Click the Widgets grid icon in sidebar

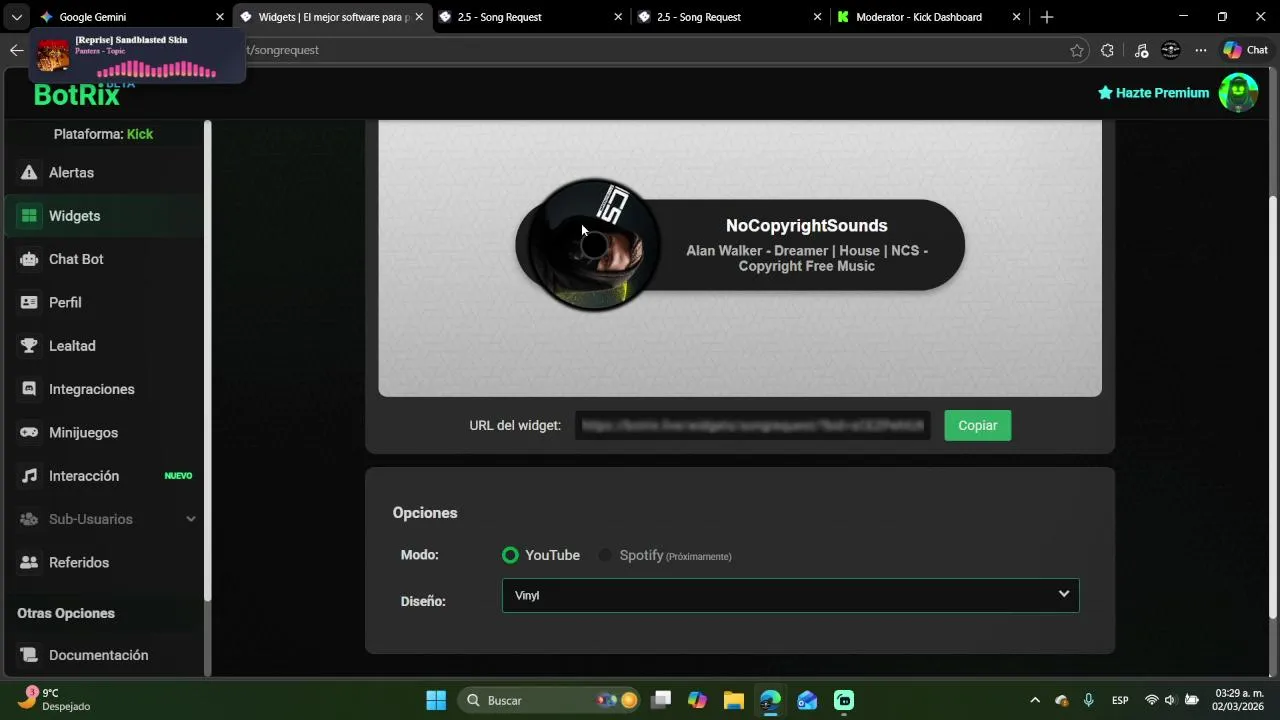(x=29, y=216)
